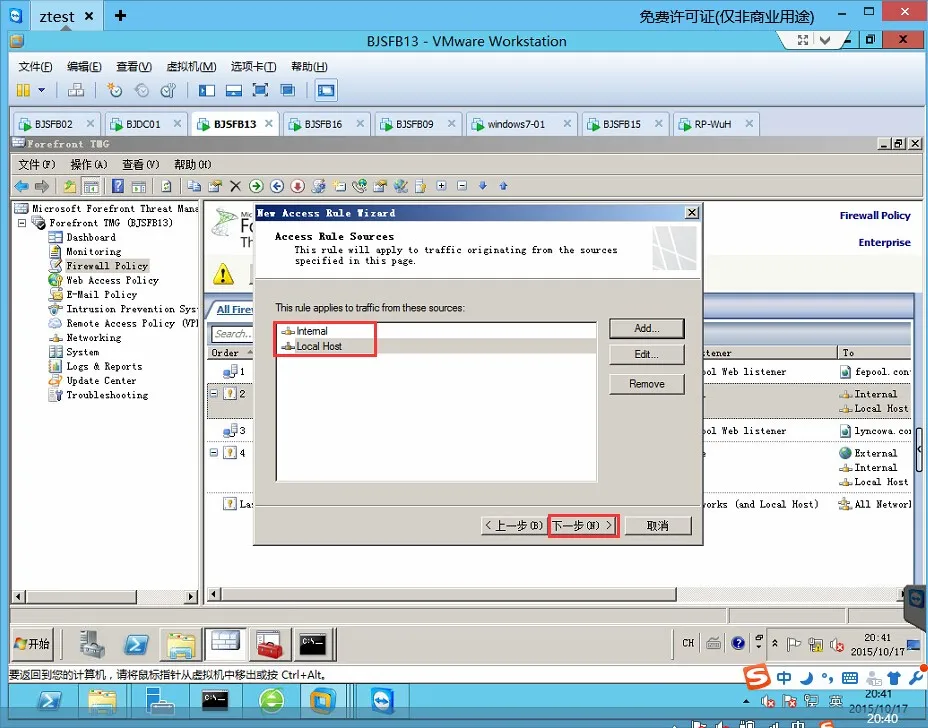This screenshot has height=728, width=928.
Task: Click the blue Back arrow in TMG toolbar
Action: click(x=21, y=186)
